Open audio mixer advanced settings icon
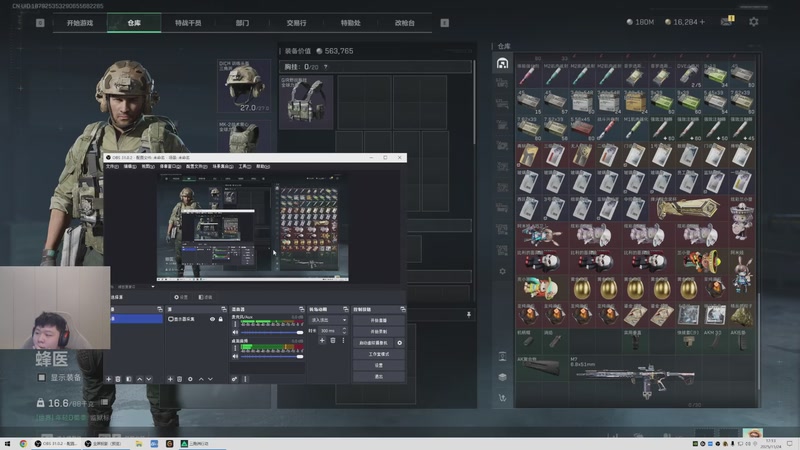Viewport: 800px width, 450px height. tap(234, 379)
